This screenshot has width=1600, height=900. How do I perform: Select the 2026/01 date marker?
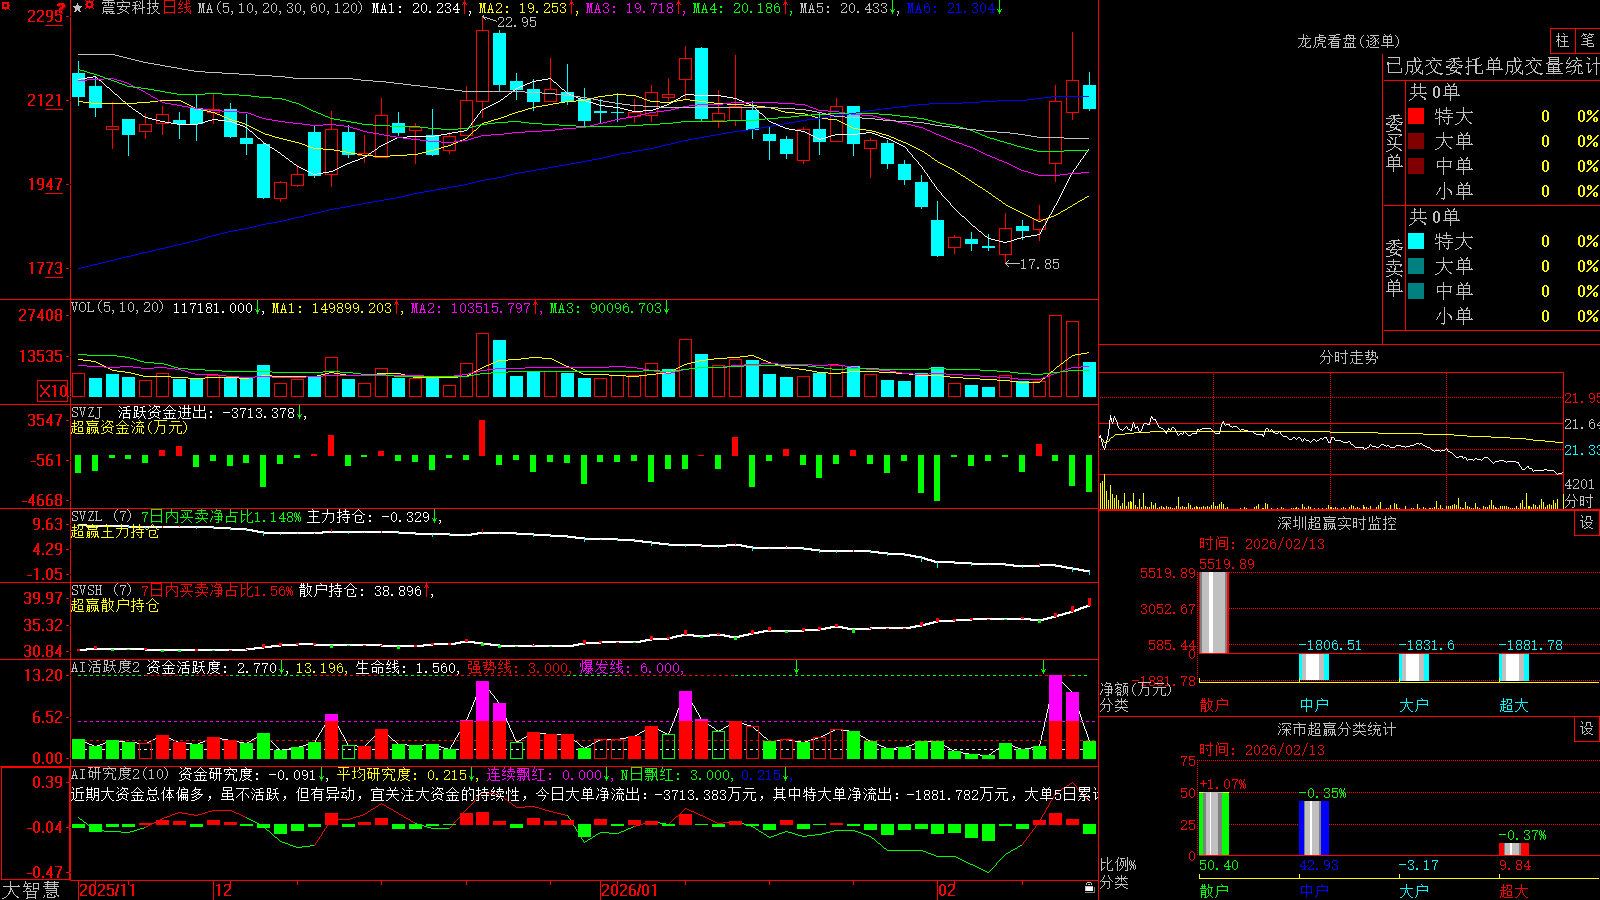point(630,890)
